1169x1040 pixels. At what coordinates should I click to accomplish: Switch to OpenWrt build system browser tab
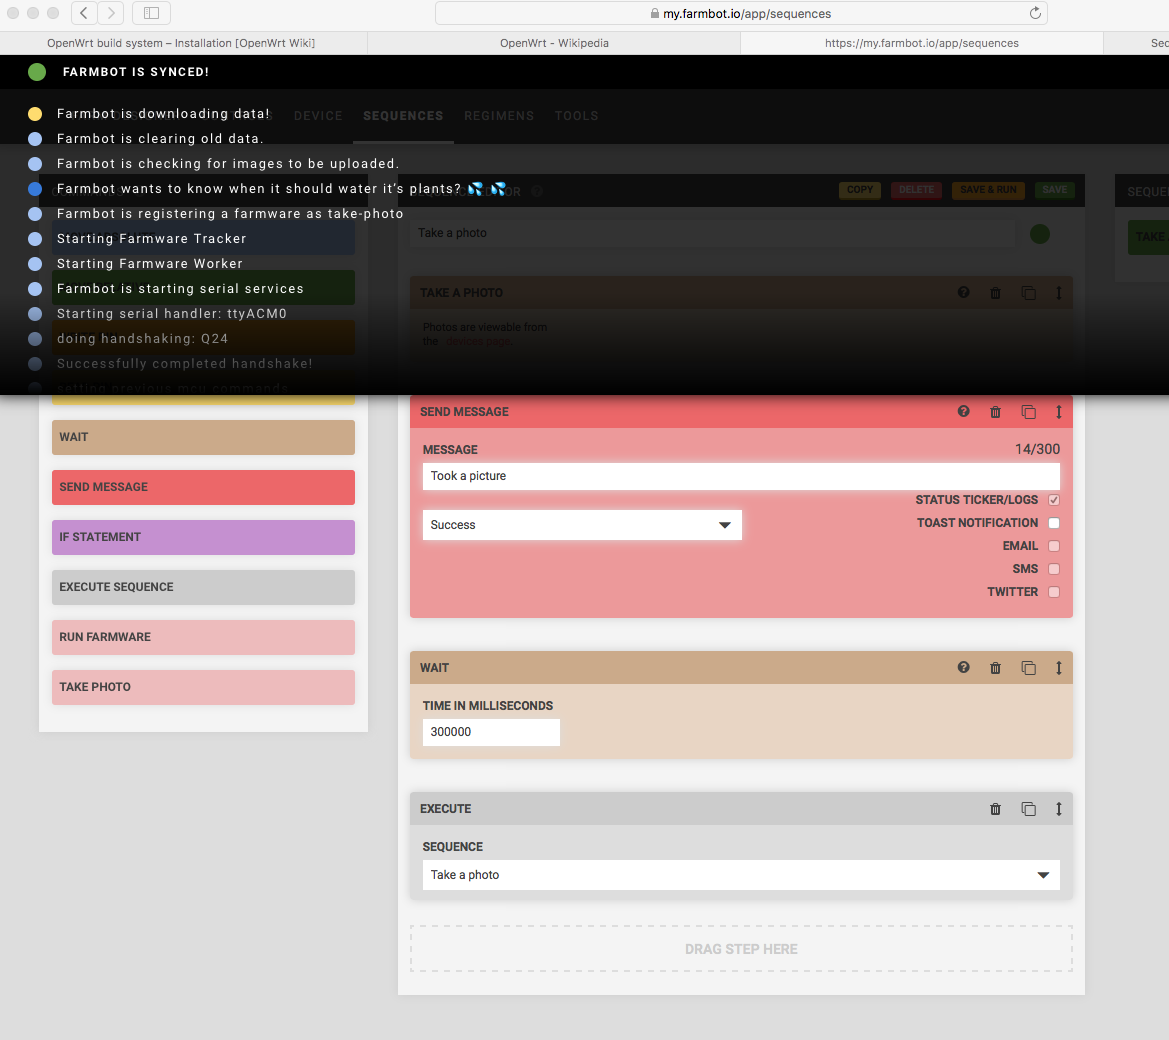coord(183,43)
